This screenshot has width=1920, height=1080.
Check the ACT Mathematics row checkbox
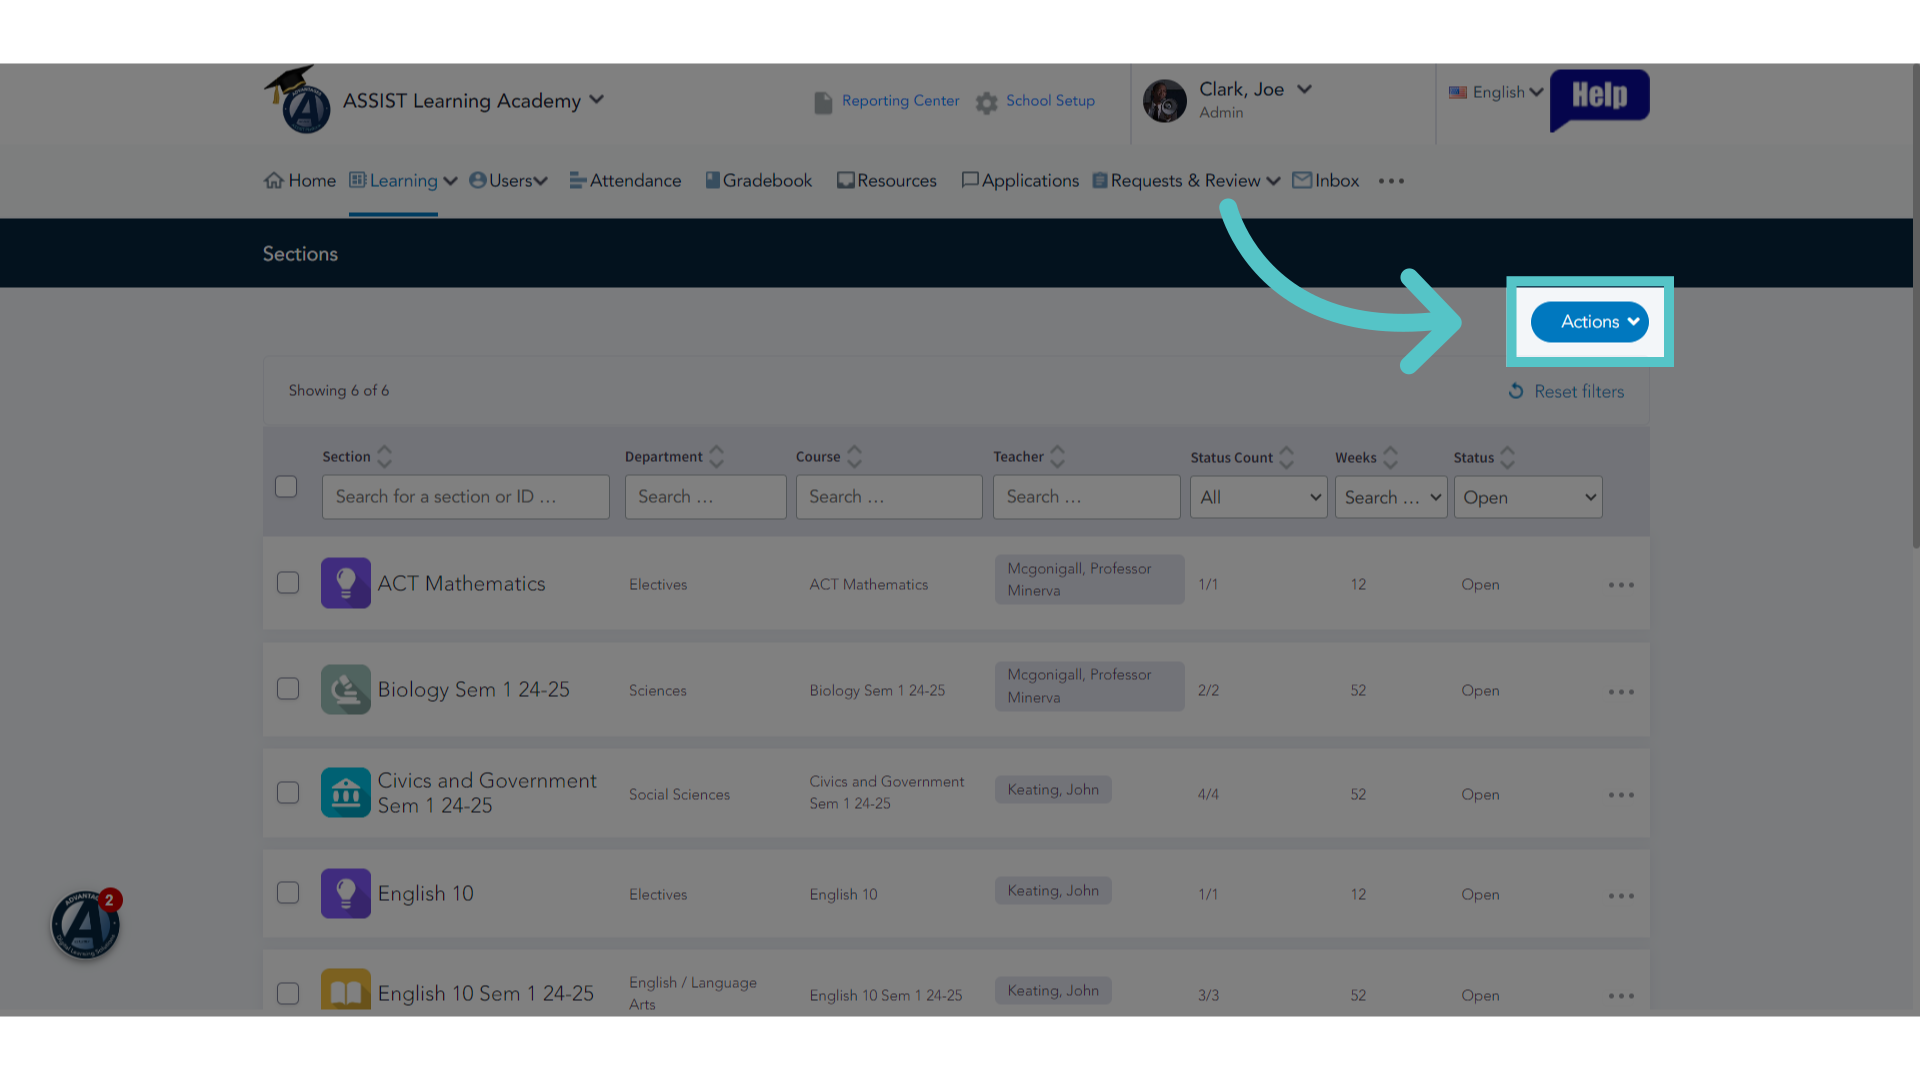point(288,583)
